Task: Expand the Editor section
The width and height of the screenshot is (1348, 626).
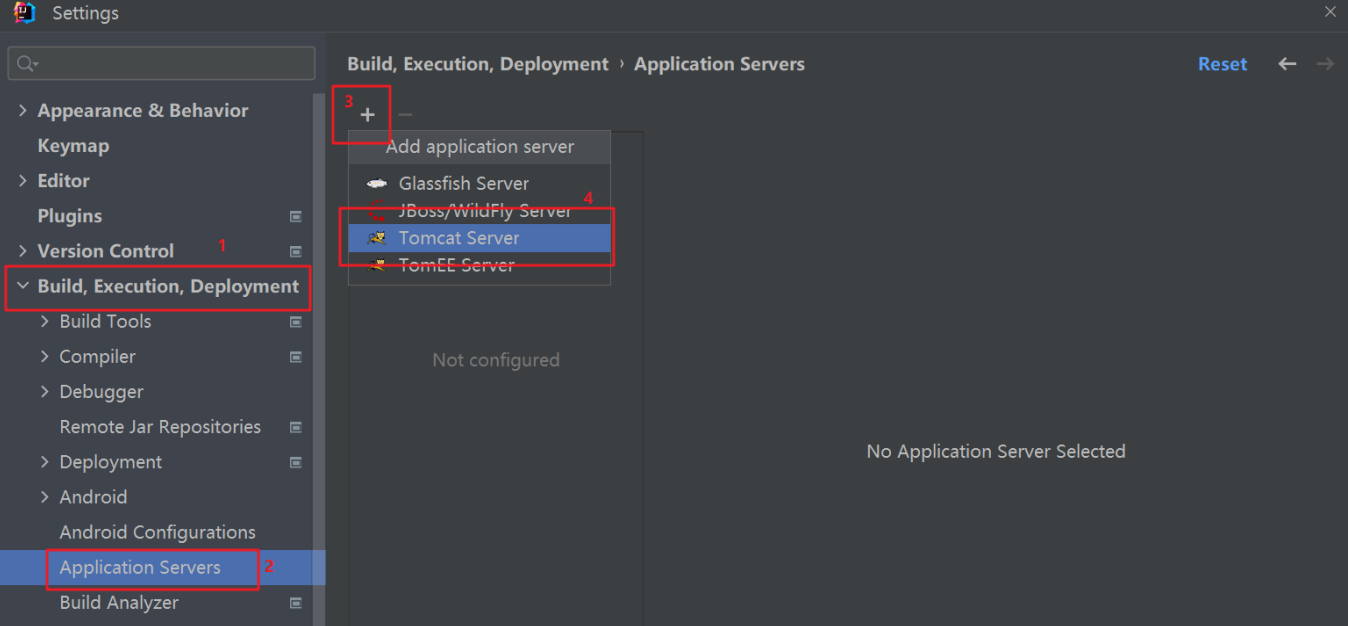Action: [x=23, y=181]
